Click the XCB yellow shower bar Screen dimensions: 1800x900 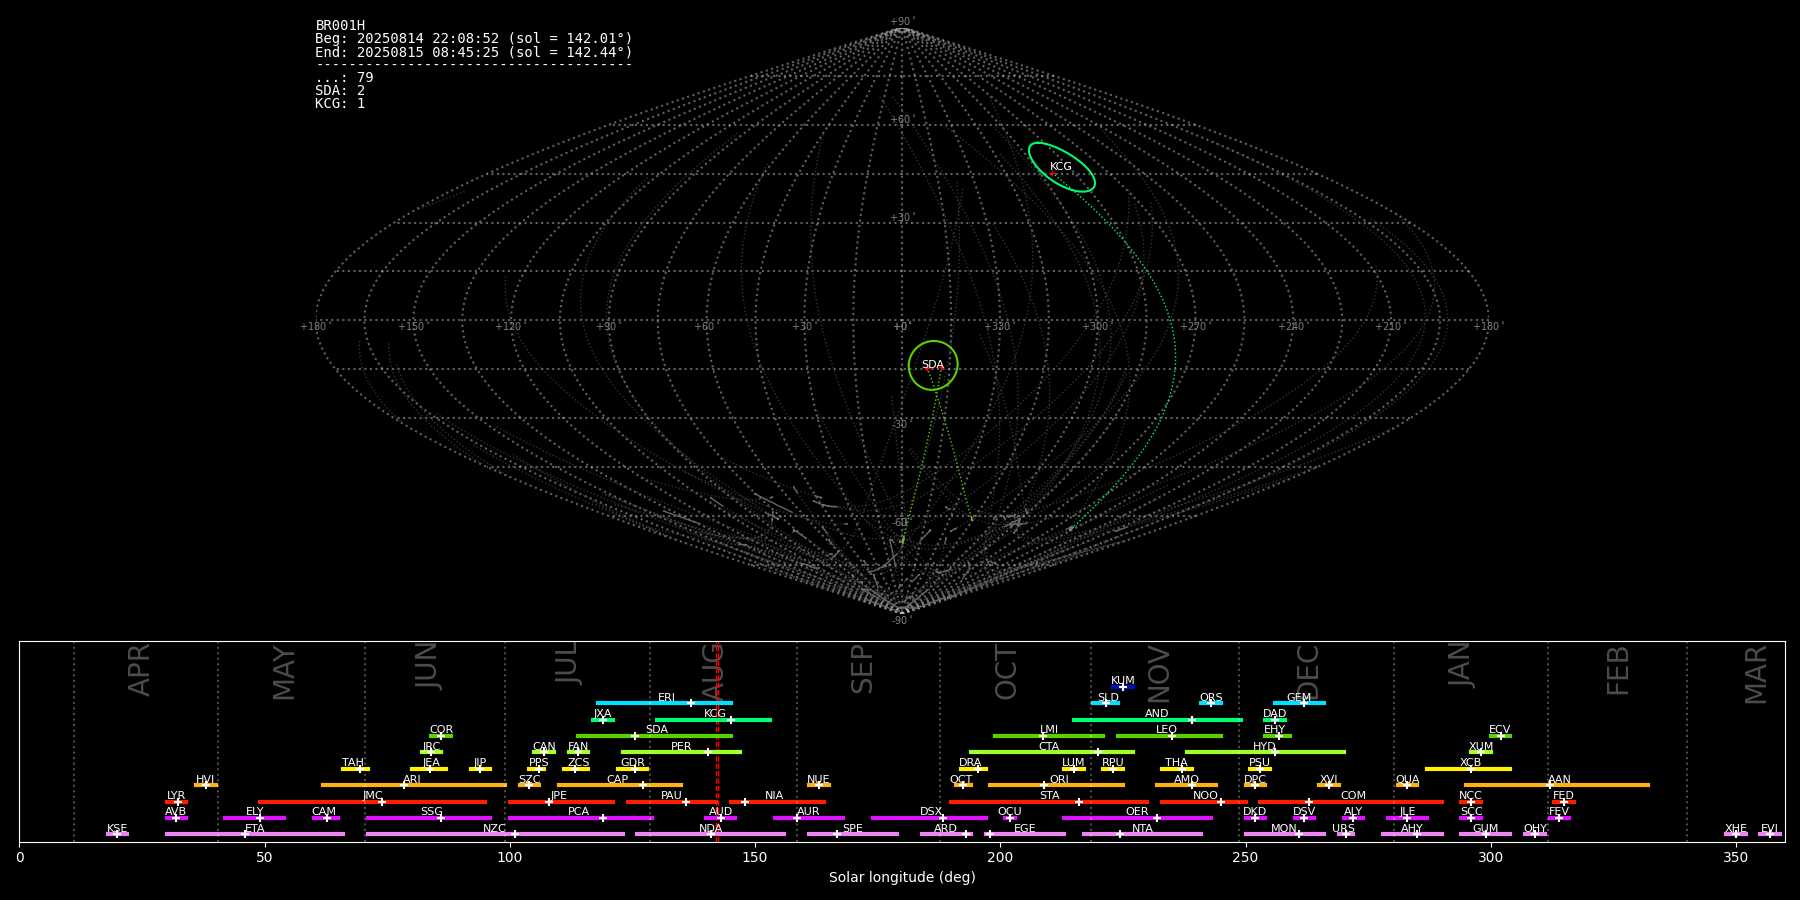1468,769
